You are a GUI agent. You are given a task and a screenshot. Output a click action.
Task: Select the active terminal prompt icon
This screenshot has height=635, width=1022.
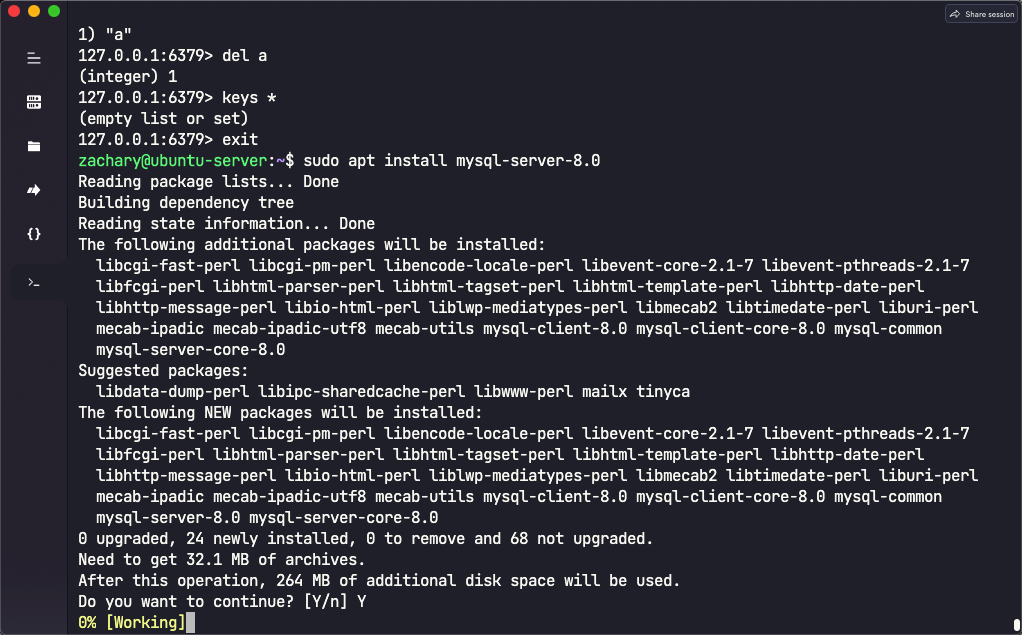click(x=34, y=283)
